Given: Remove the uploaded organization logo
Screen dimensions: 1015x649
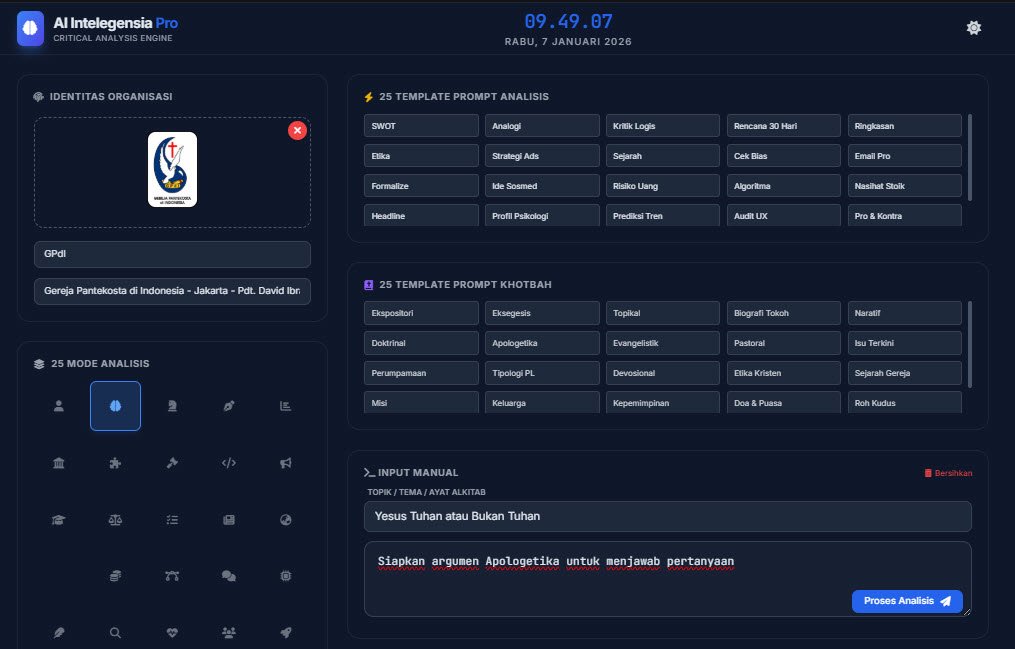Looking at the screenshot, I should pyautogui.click(x=297, y=131).
